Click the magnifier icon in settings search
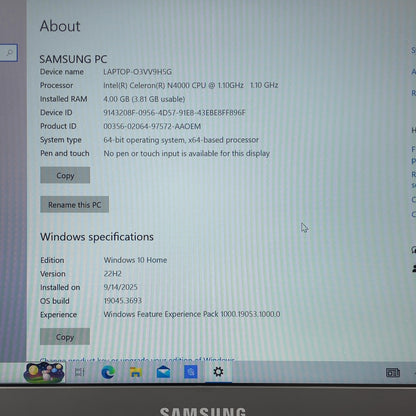This screenshot has width=416, height=416. (x=10, y=52)
